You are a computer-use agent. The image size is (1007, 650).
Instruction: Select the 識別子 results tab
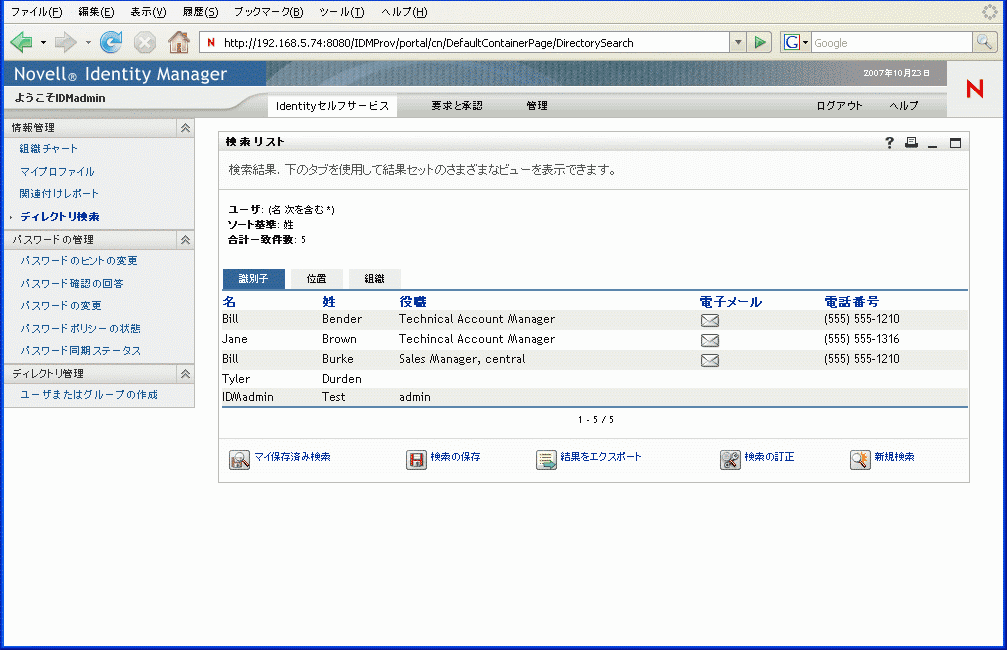pyautogui.click(x=254, y=279)
